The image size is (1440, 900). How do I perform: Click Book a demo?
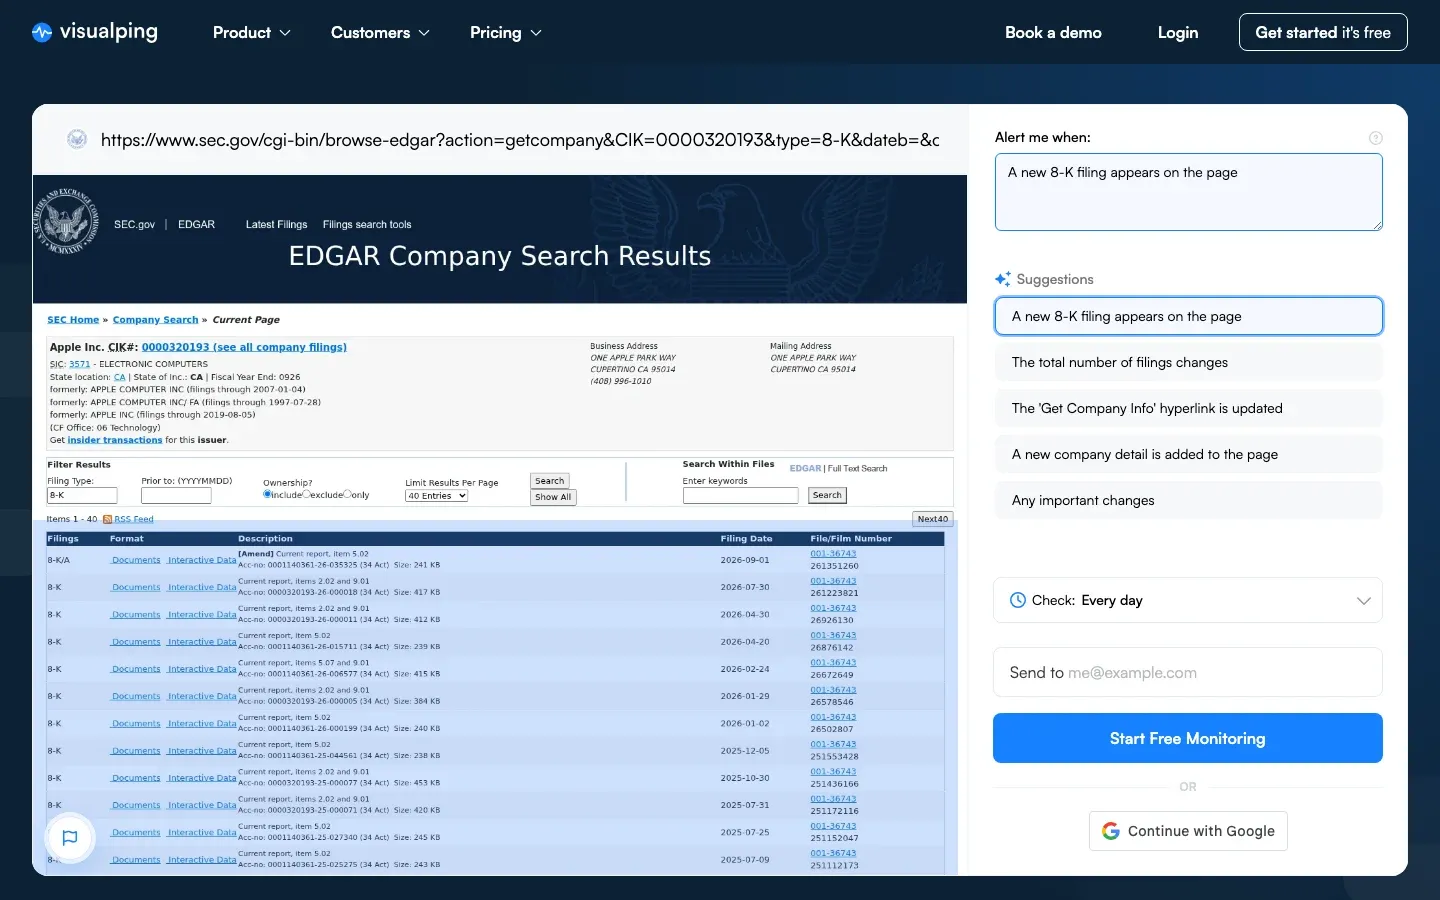click(x=1053, y=33)
